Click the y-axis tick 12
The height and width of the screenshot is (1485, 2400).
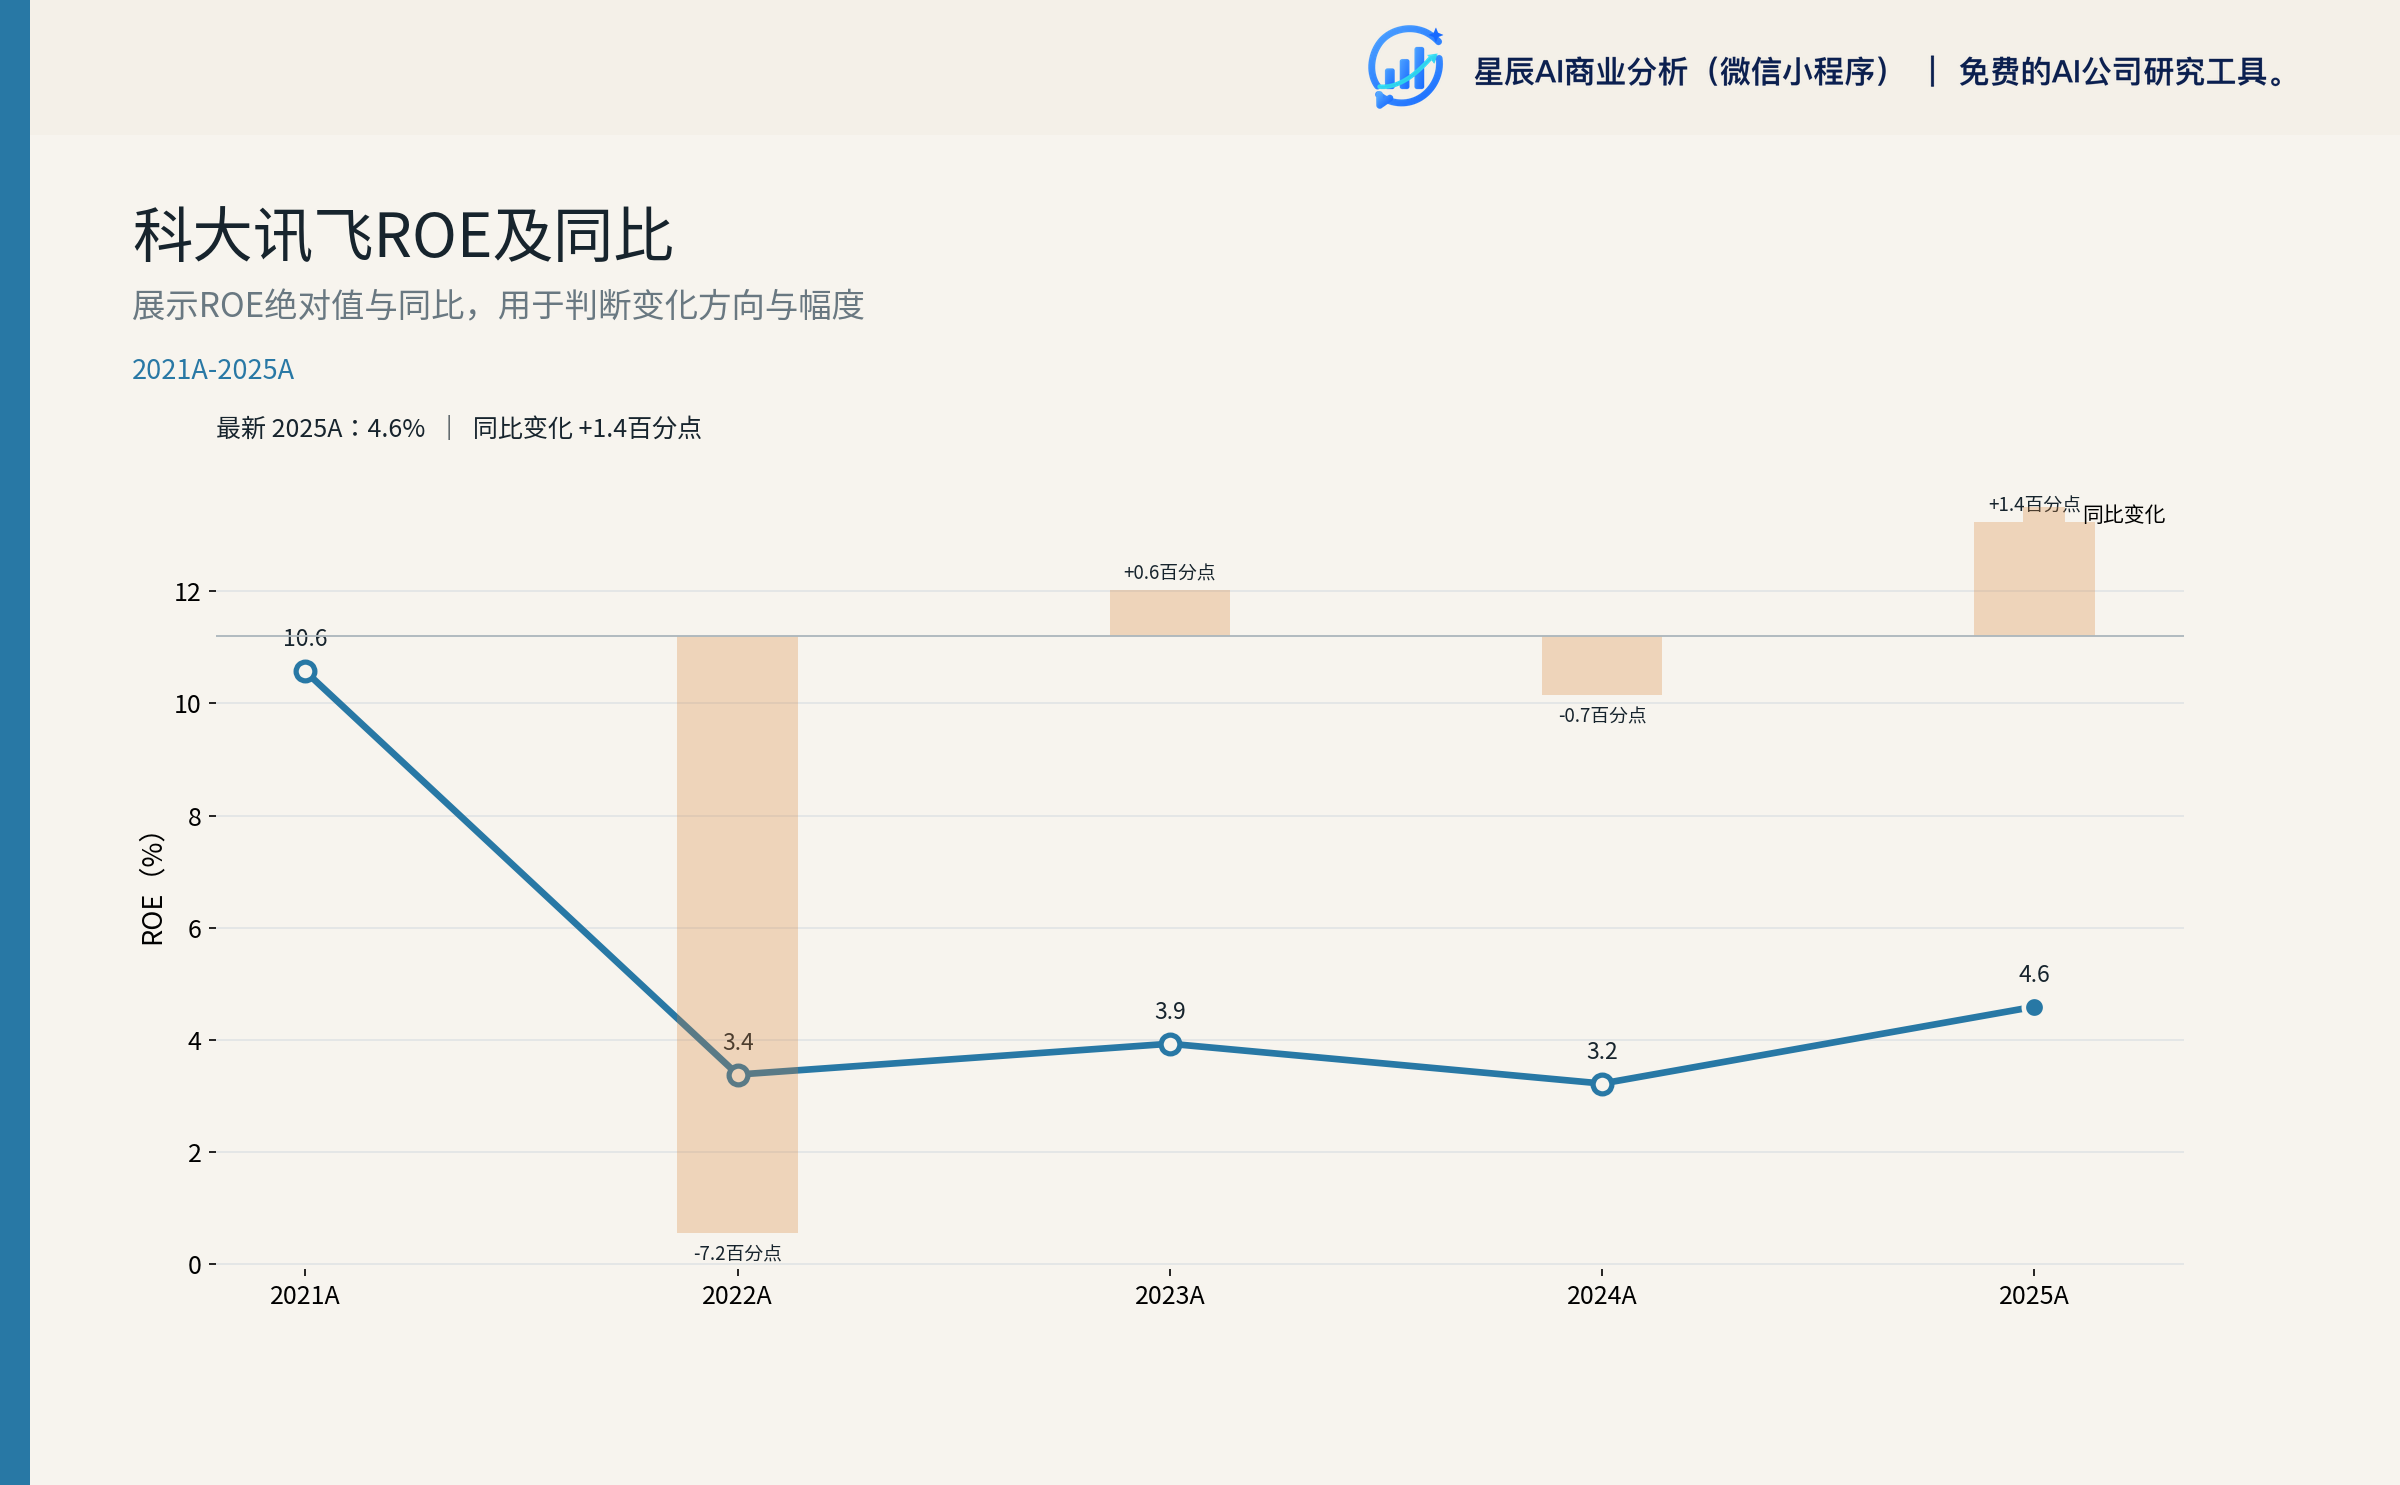[x=188, y=592]
